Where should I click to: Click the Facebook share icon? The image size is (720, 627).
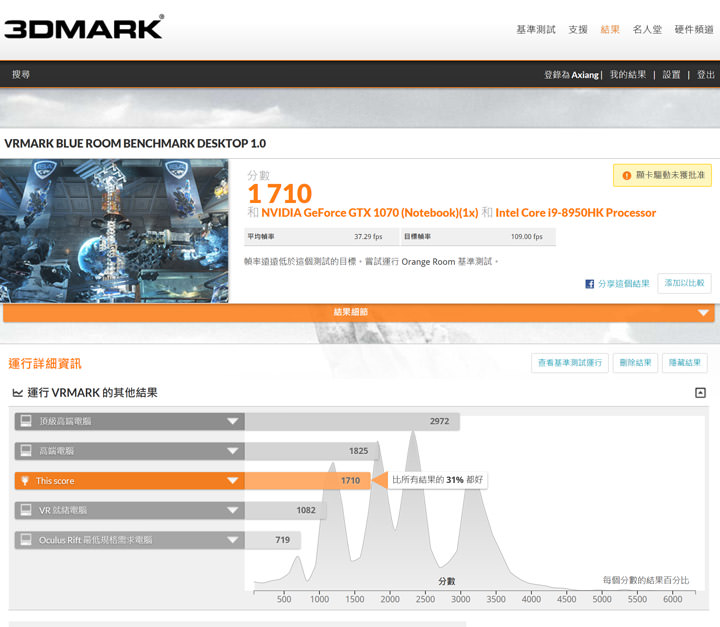[x=590, y=284]
